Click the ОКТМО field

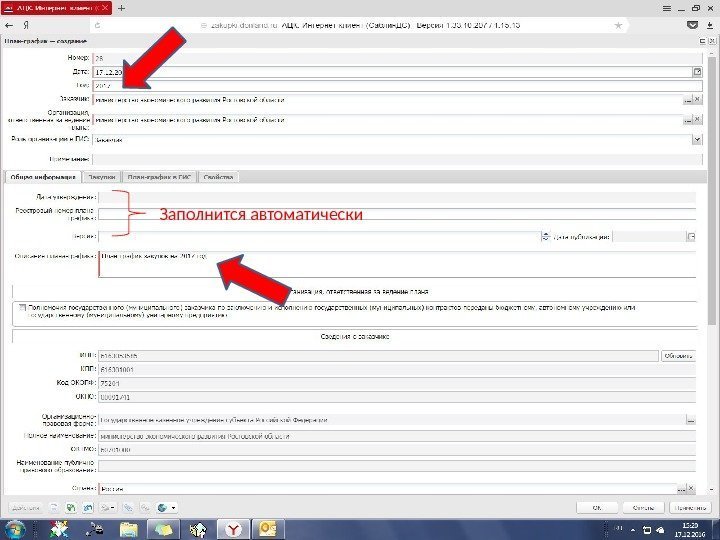tap(397, 450)
